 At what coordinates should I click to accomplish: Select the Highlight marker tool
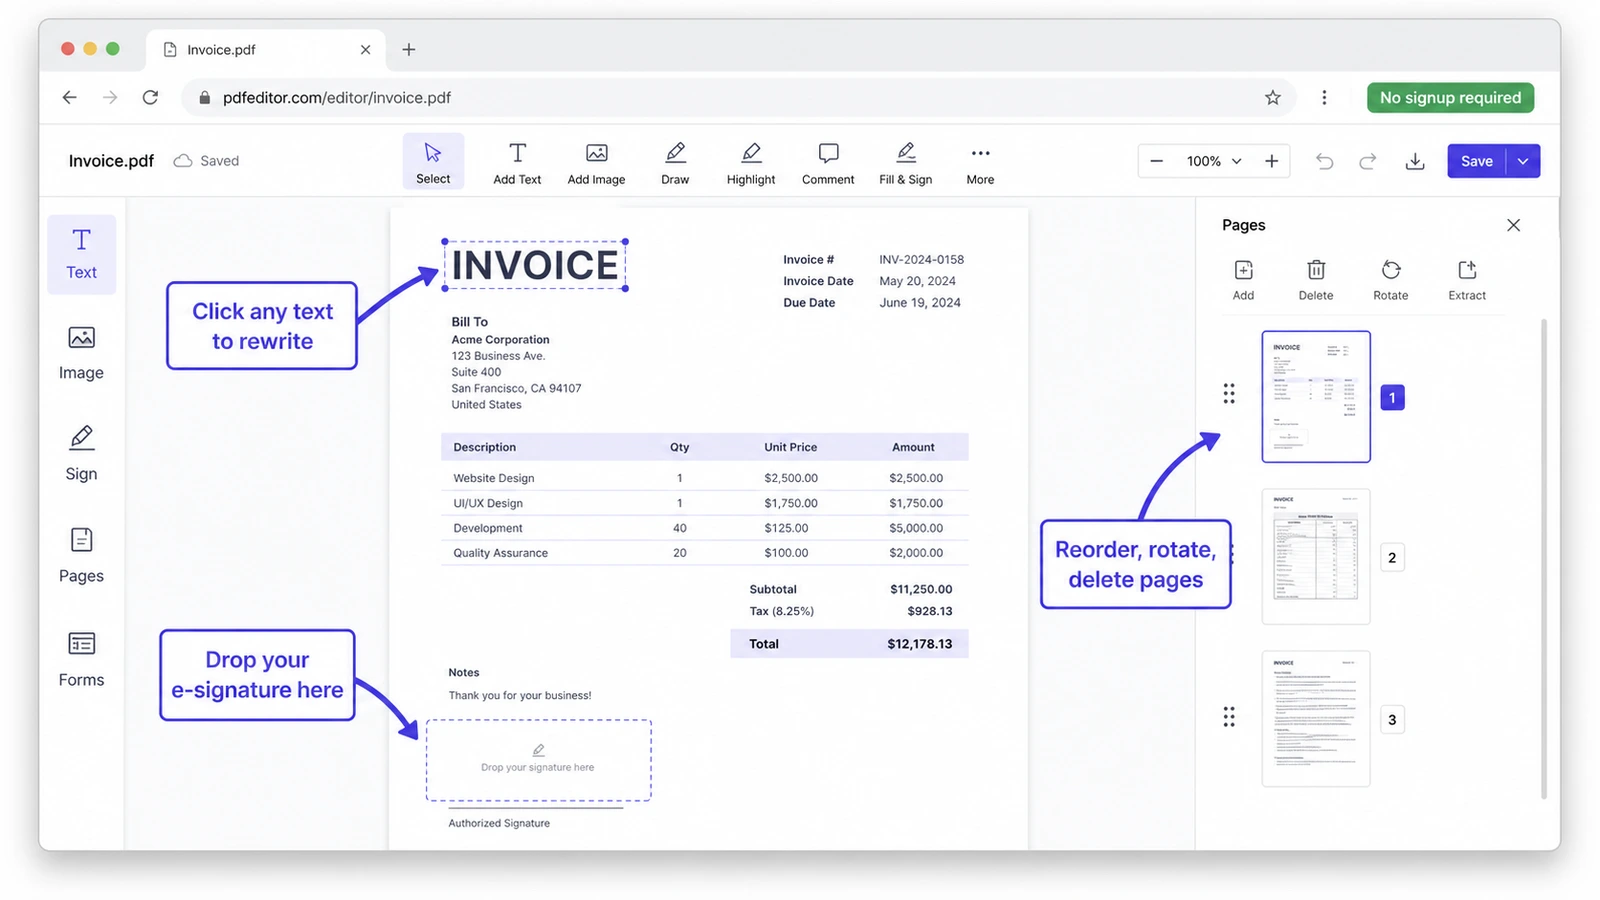pyautogui.click(x=751, y=163)
